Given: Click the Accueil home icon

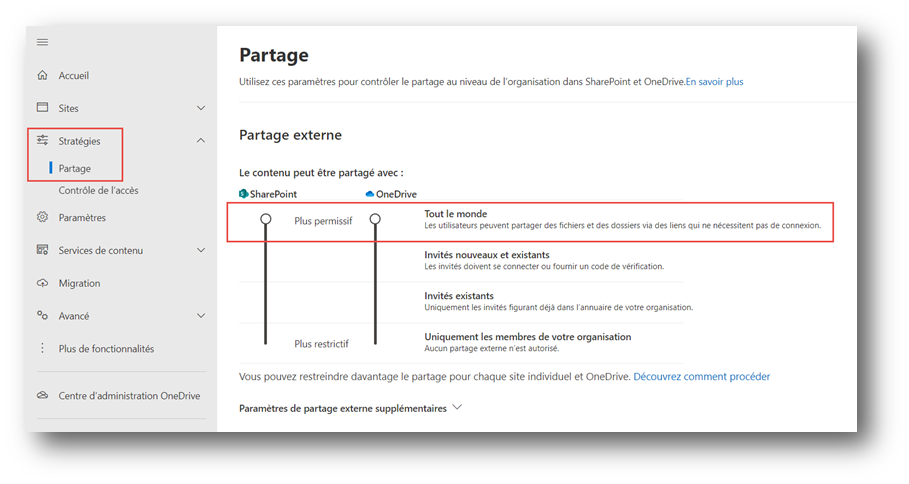Looking at the screenshot, I should click(x=42, y=75).
